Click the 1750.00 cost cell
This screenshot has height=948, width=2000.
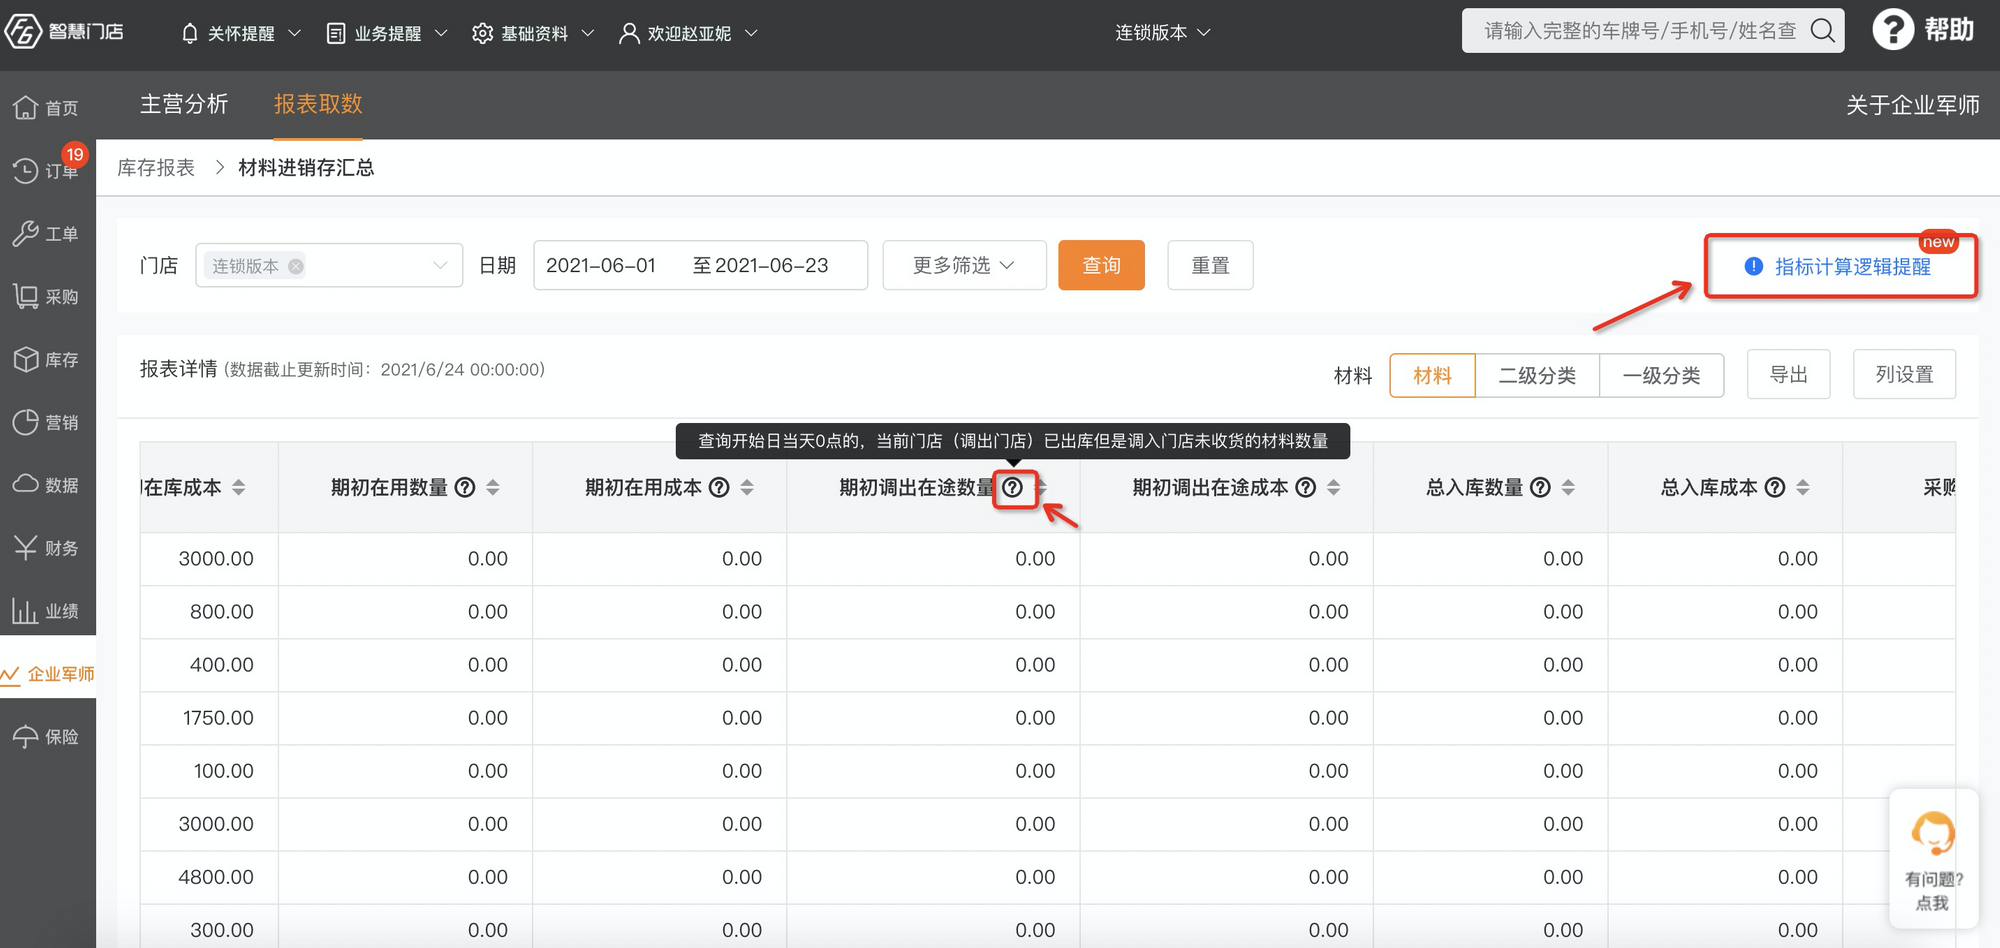click(218, 718)
